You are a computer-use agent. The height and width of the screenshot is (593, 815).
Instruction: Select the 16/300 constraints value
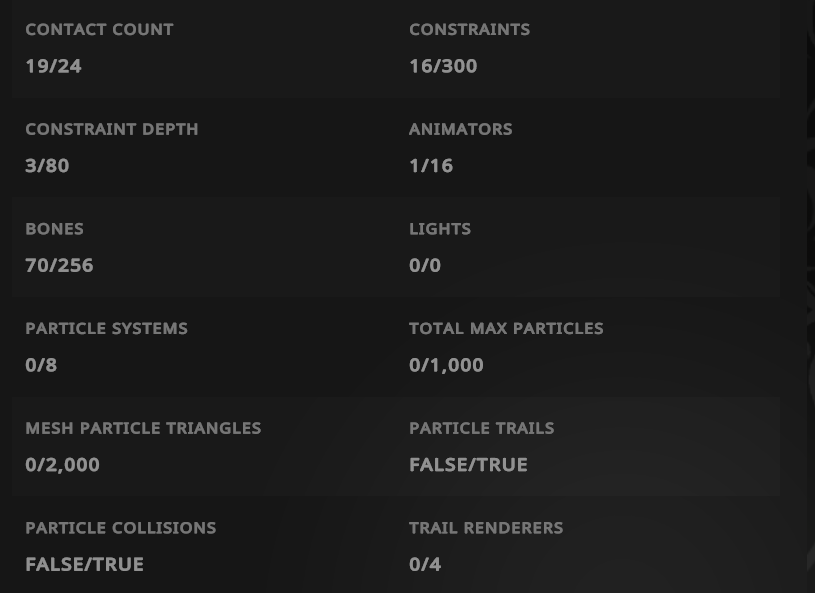pyautogui.click(x=443, y=66)
